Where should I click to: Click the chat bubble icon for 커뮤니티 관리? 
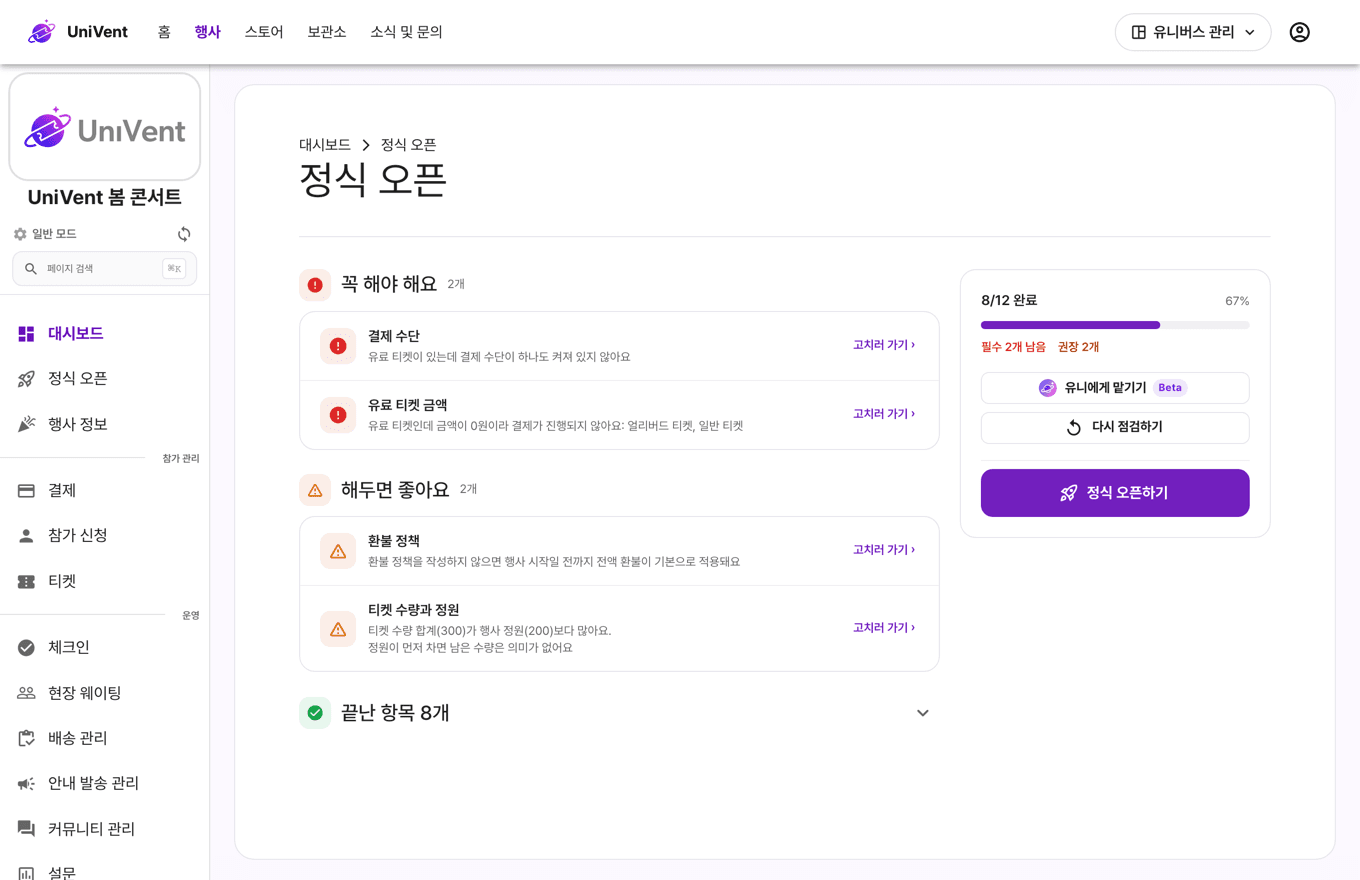[26, 829]
